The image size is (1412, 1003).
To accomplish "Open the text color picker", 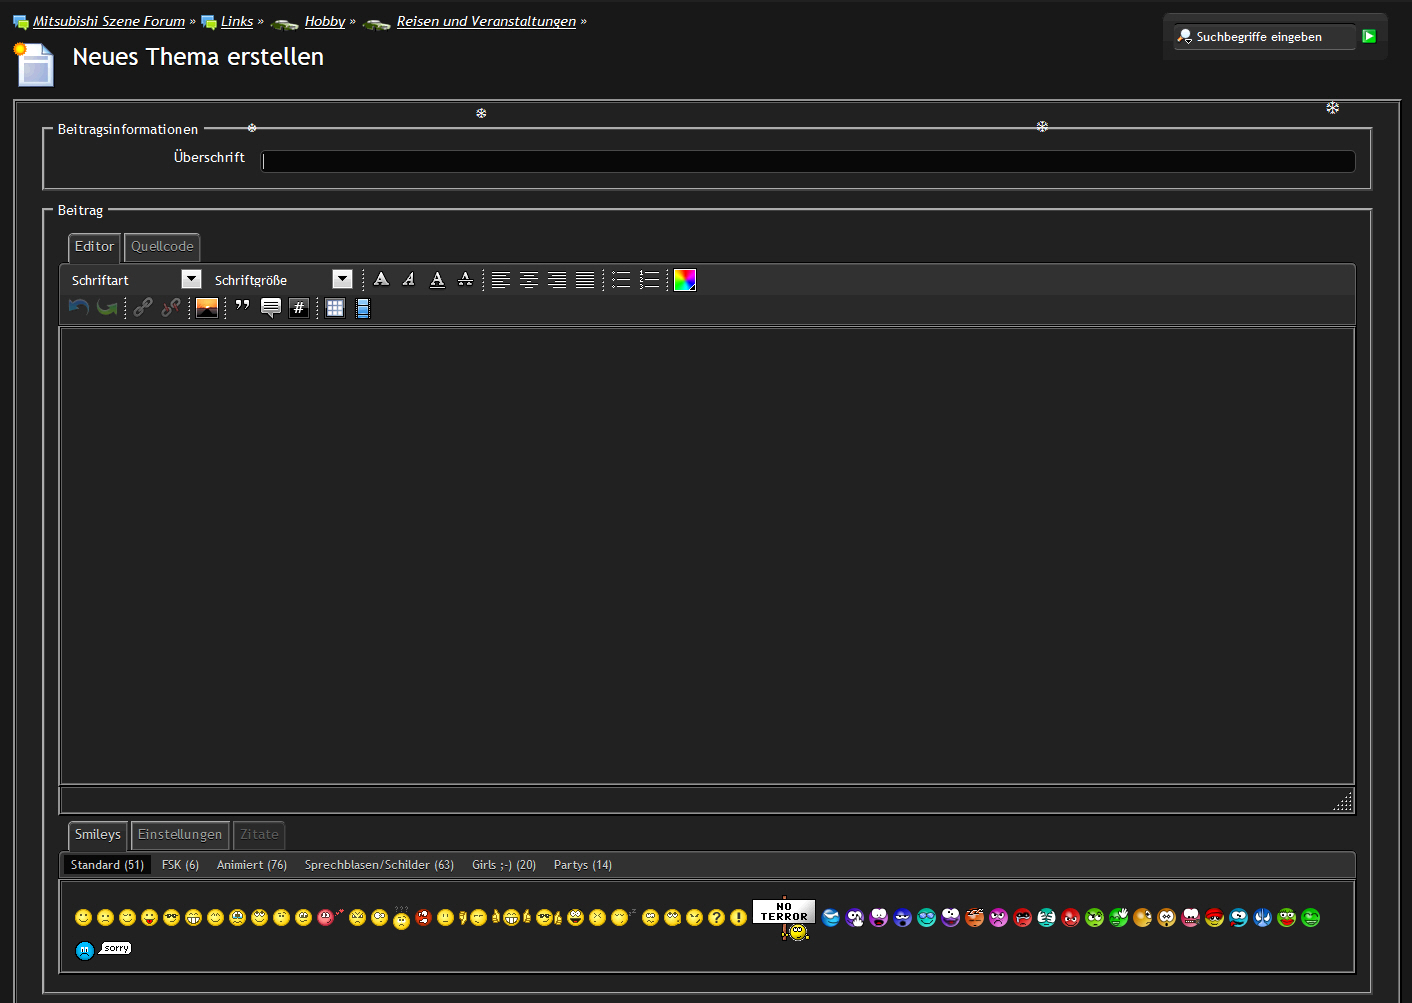I will point(685,280).
